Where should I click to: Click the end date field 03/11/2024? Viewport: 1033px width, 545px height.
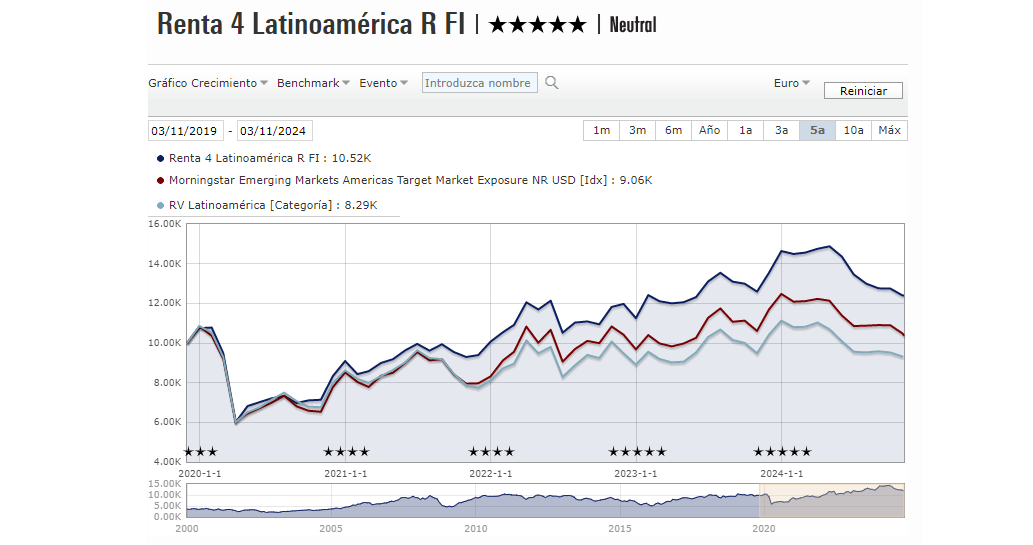(x=274, y=130)
